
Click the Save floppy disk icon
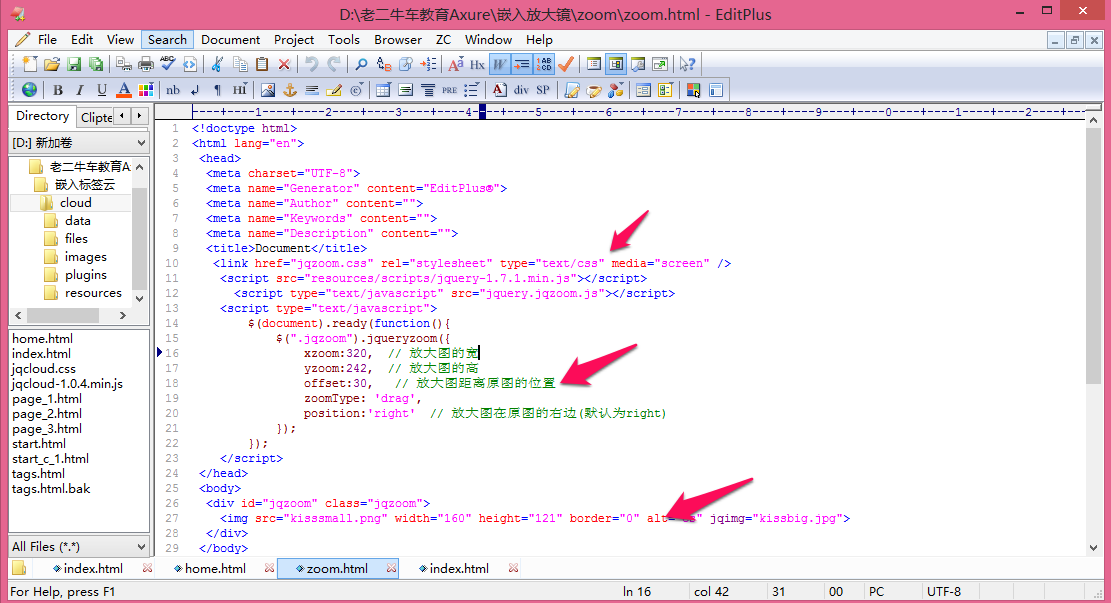(x=74, y=64)
